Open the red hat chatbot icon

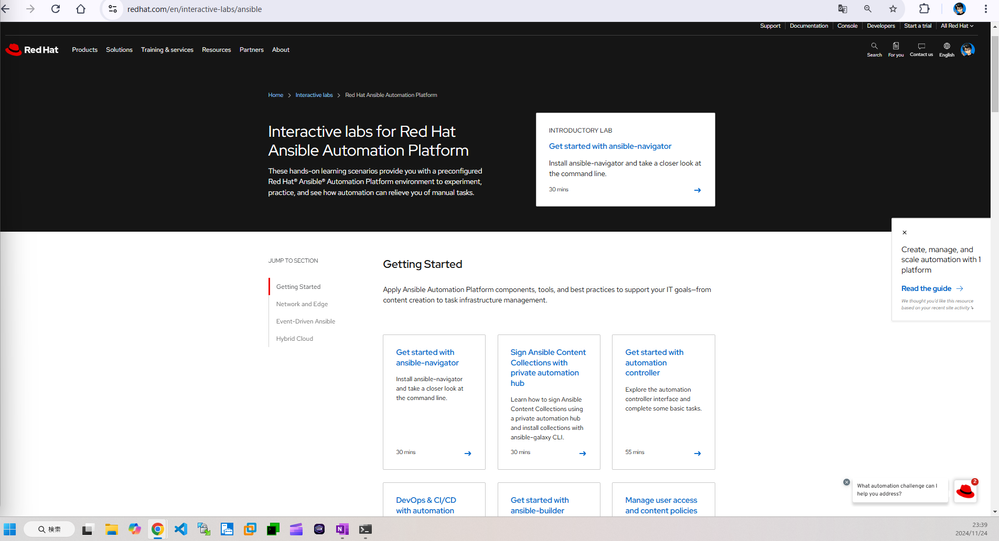pyautogui.click(x=965, y=490)
